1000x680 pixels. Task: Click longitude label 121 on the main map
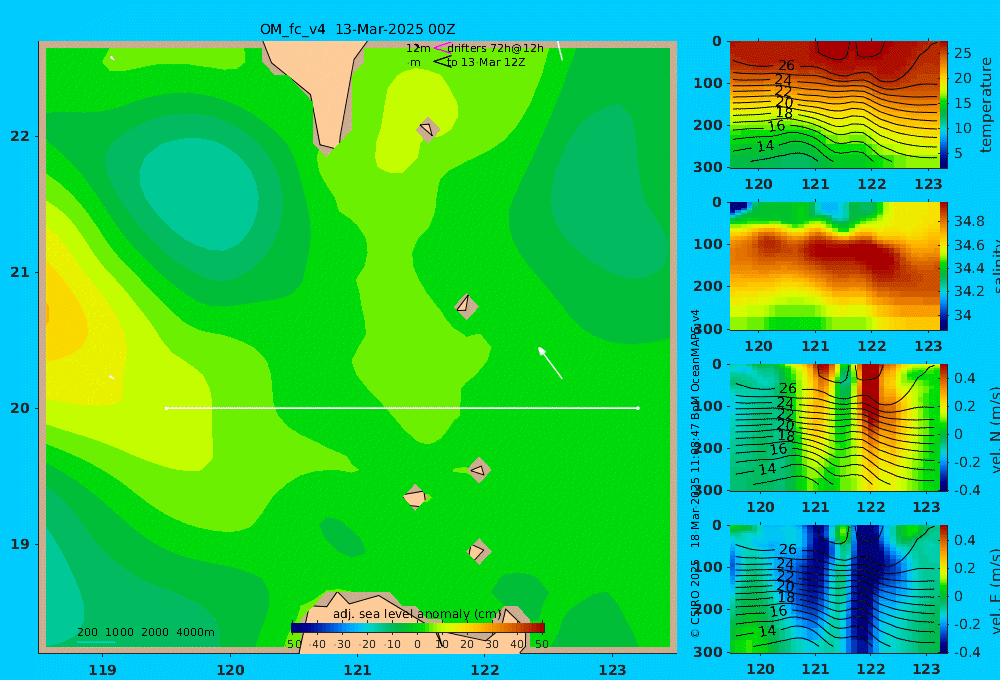[358, 670]
